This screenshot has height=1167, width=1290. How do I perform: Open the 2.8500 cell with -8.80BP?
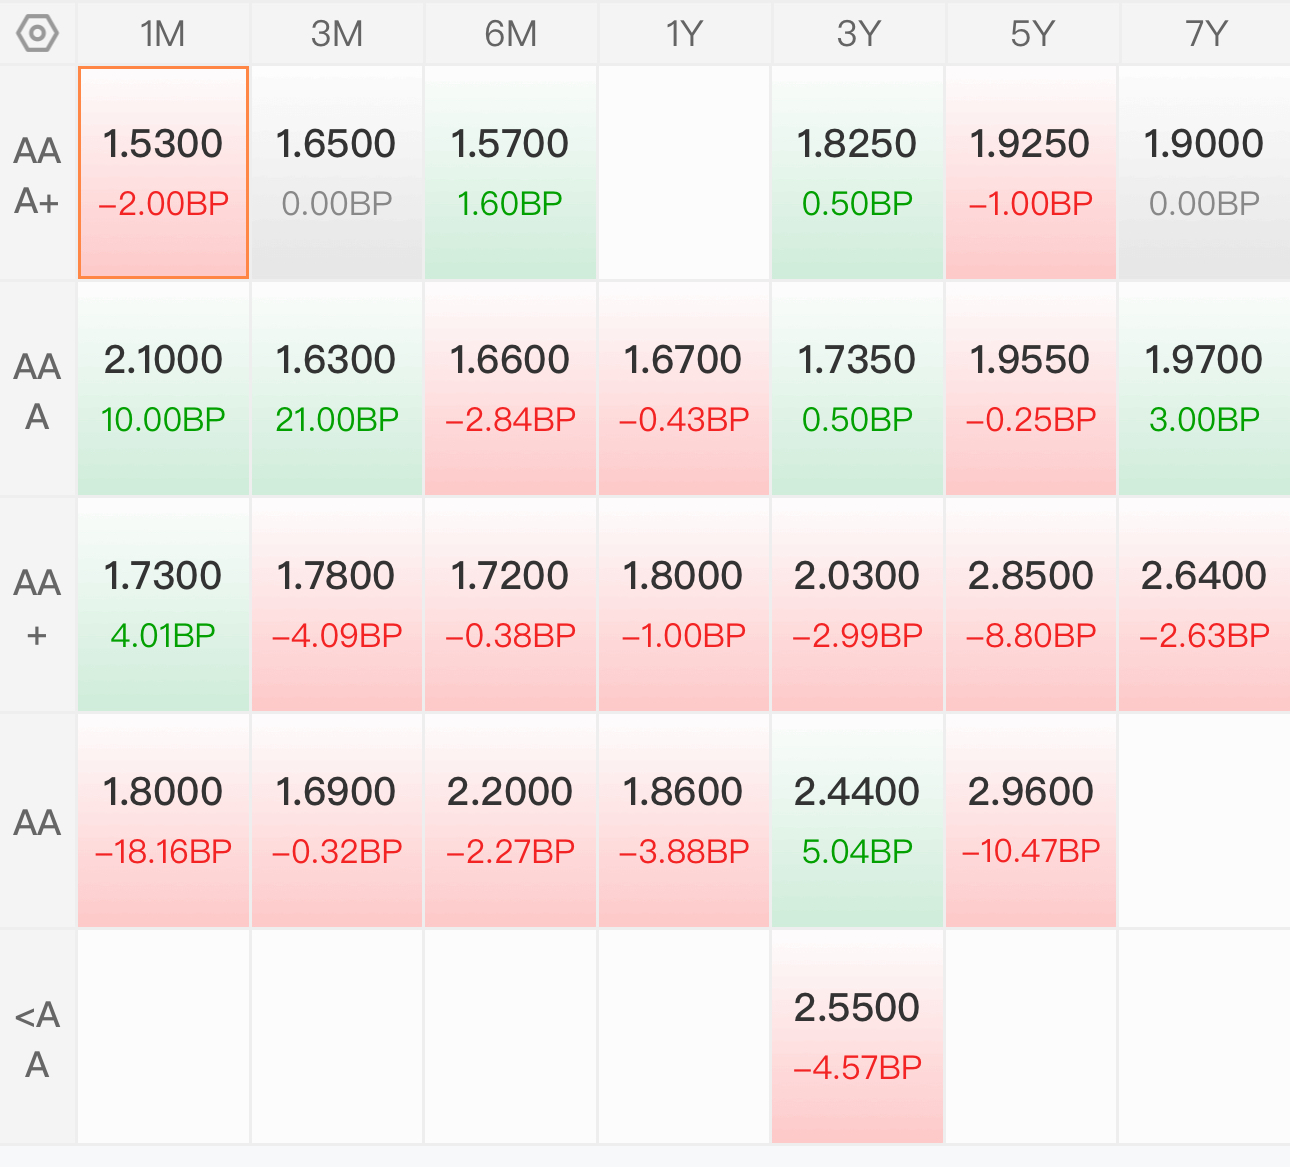point(1031,605)
